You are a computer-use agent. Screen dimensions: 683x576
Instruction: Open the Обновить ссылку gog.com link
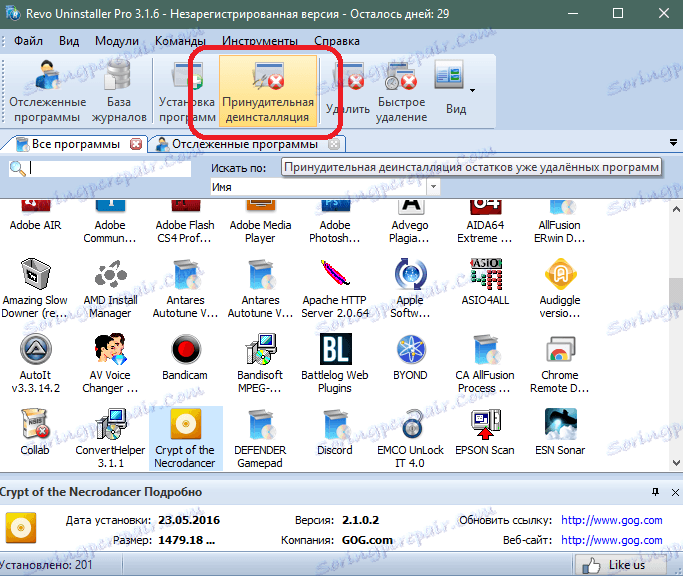[612, 520]
